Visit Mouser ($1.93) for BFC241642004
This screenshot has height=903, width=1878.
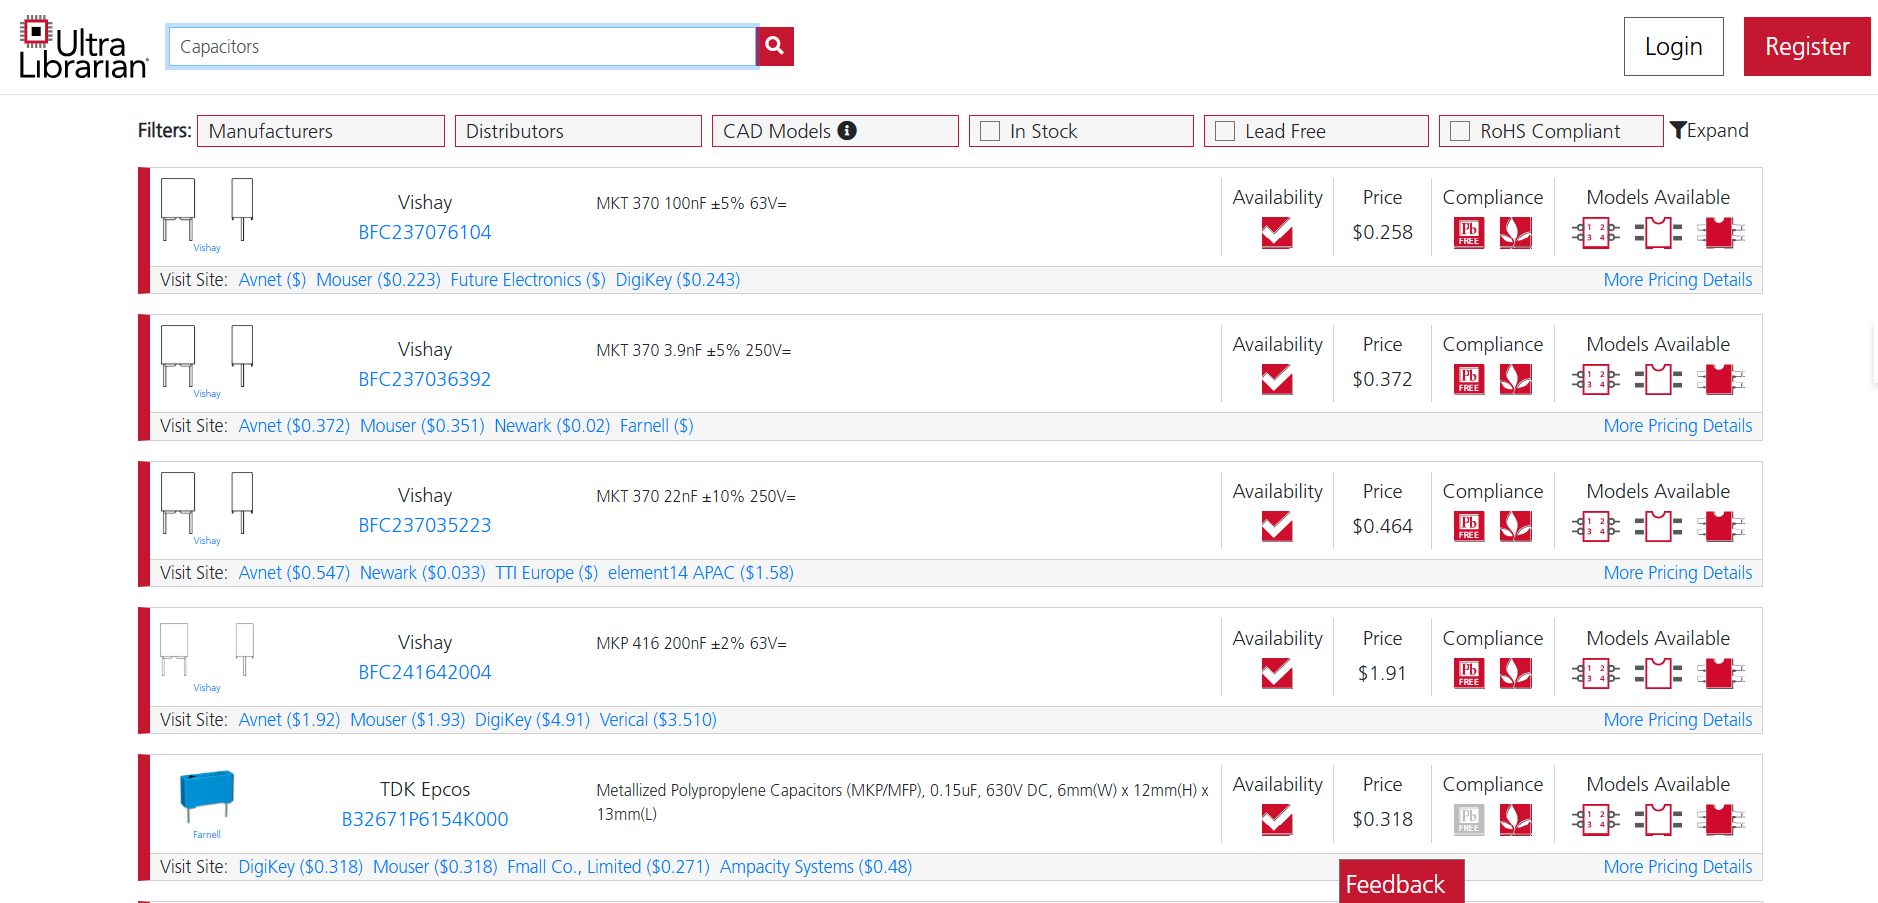coord(407,720)
